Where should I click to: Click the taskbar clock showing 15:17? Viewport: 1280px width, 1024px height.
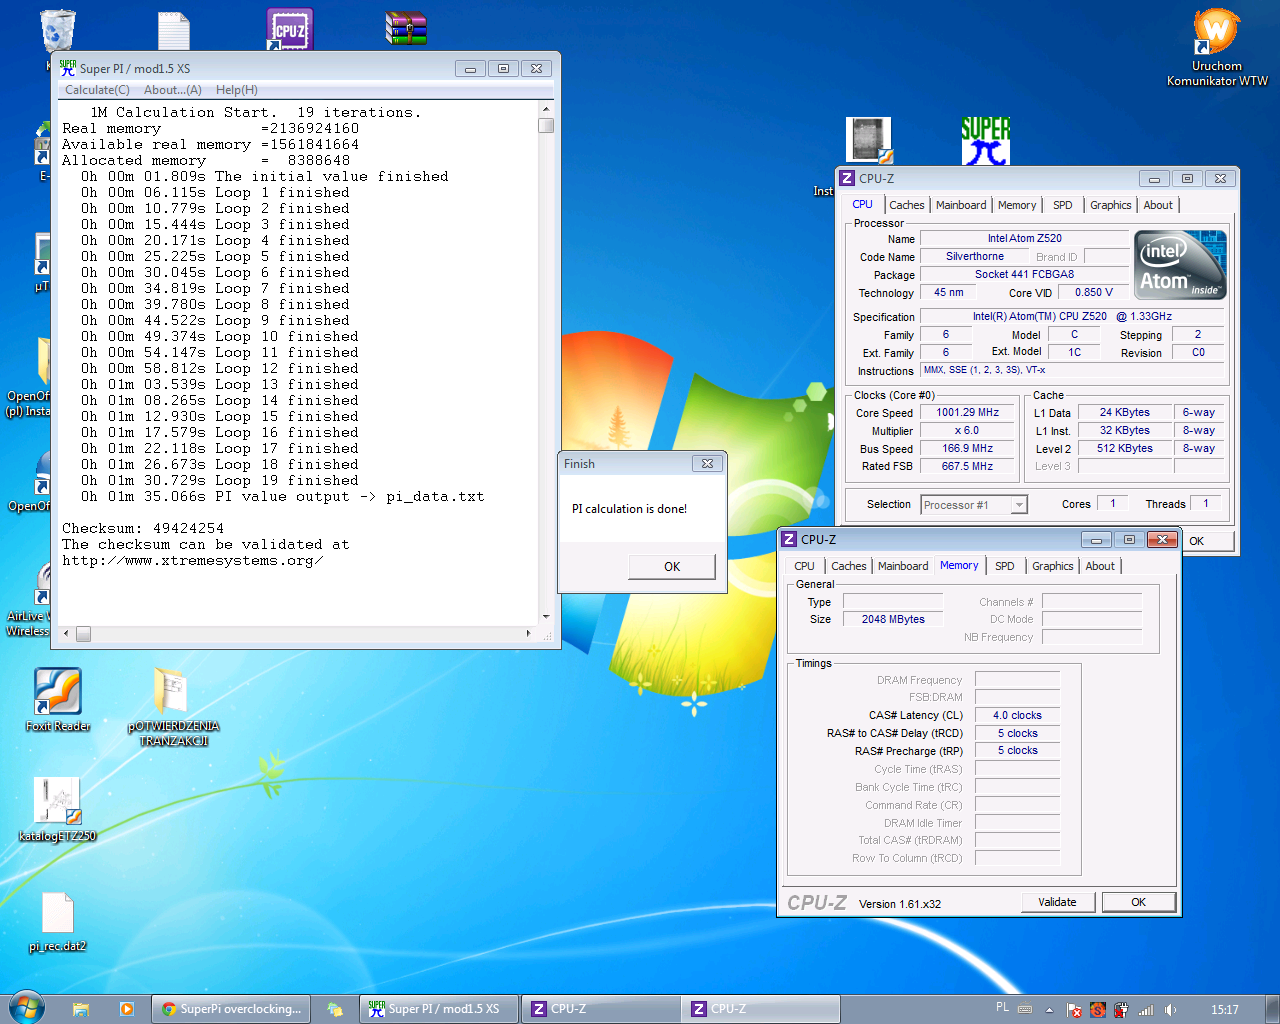1224,1010
